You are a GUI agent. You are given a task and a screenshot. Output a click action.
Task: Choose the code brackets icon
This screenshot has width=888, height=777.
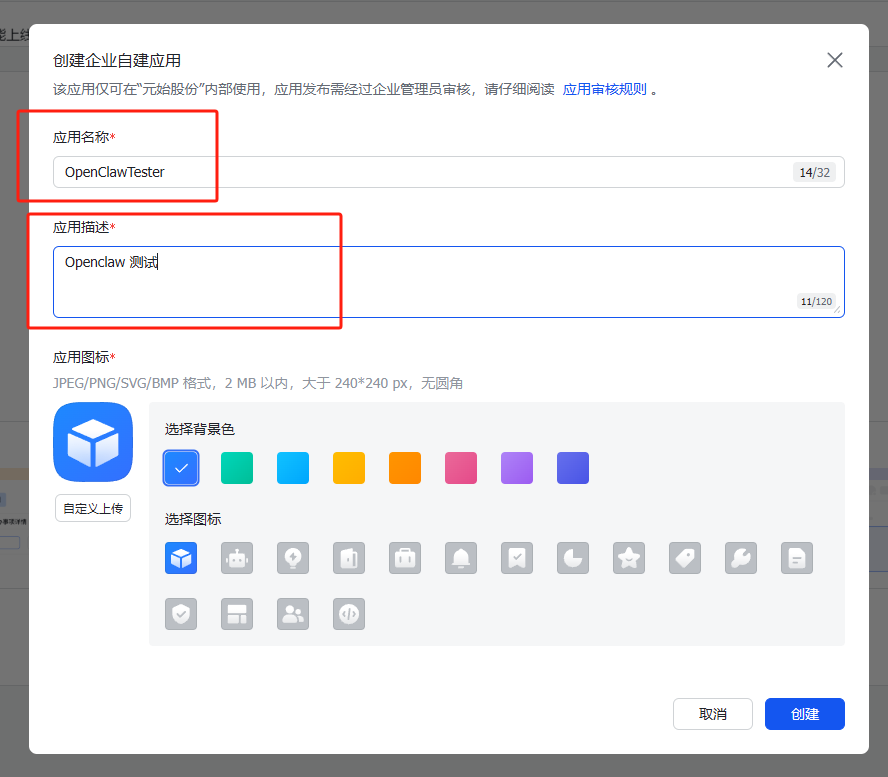point(349,614)
